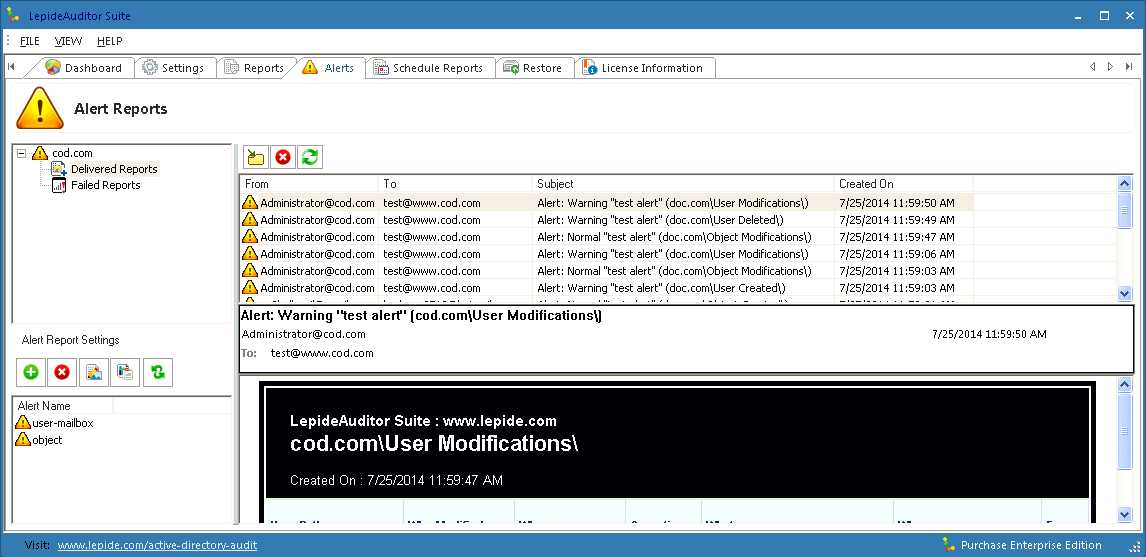Switch to the Settings tab
The width and height of the screenshot is (1146, 557).
point(173,68)
